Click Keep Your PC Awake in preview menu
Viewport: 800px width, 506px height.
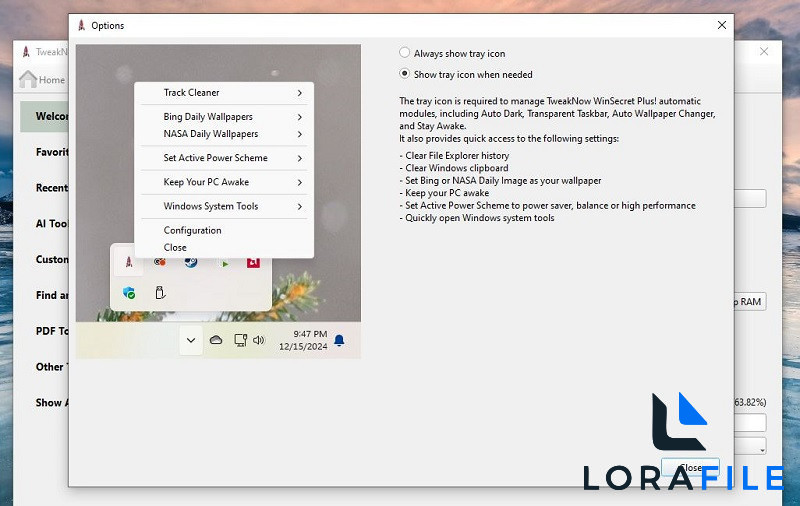click(x=206, y=182)
